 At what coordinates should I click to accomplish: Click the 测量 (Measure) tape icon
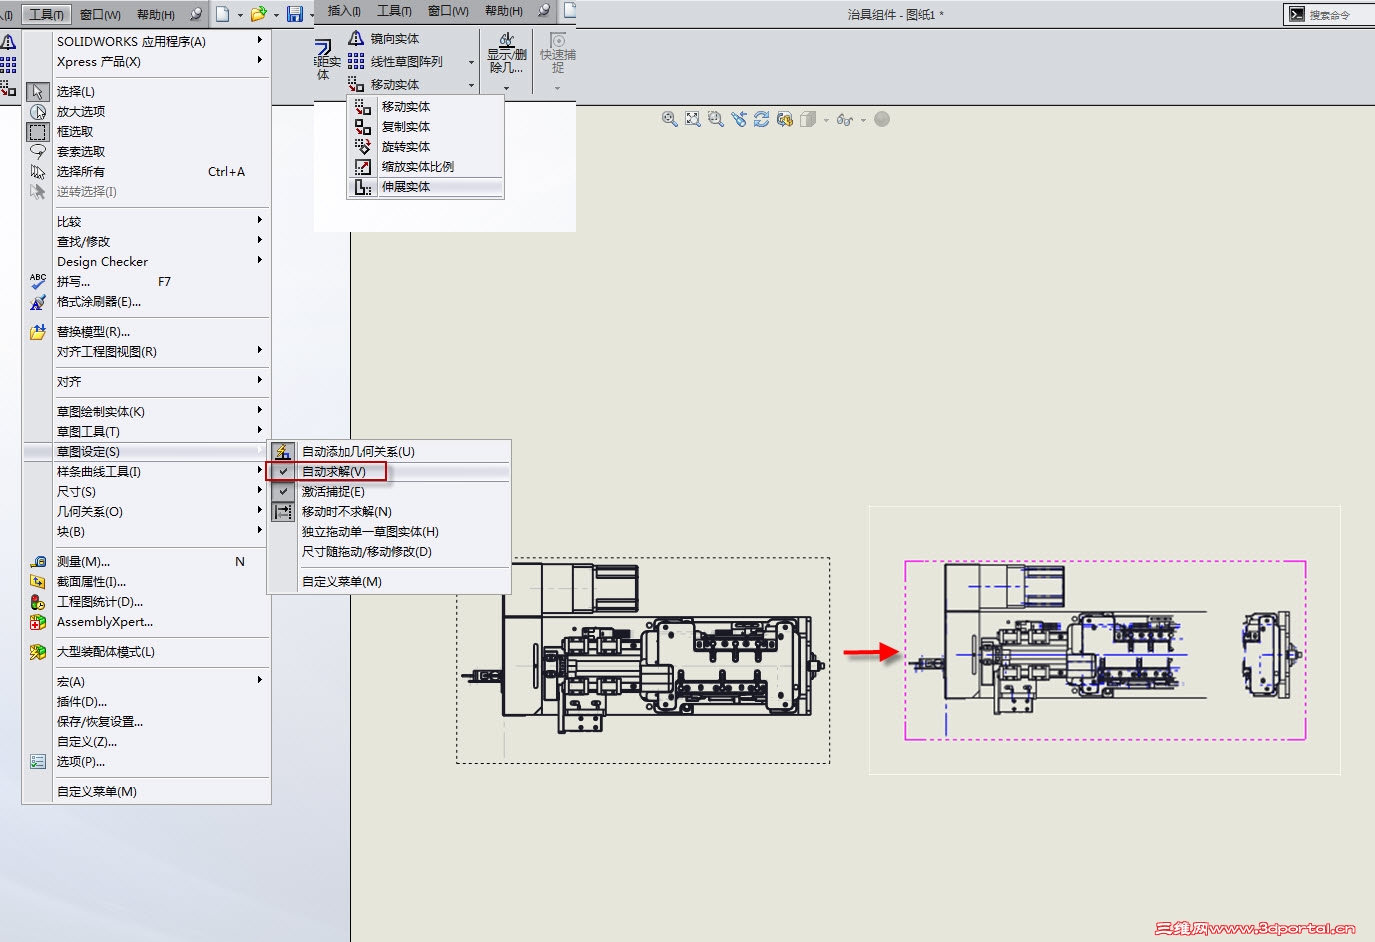[x=38, y=562]
